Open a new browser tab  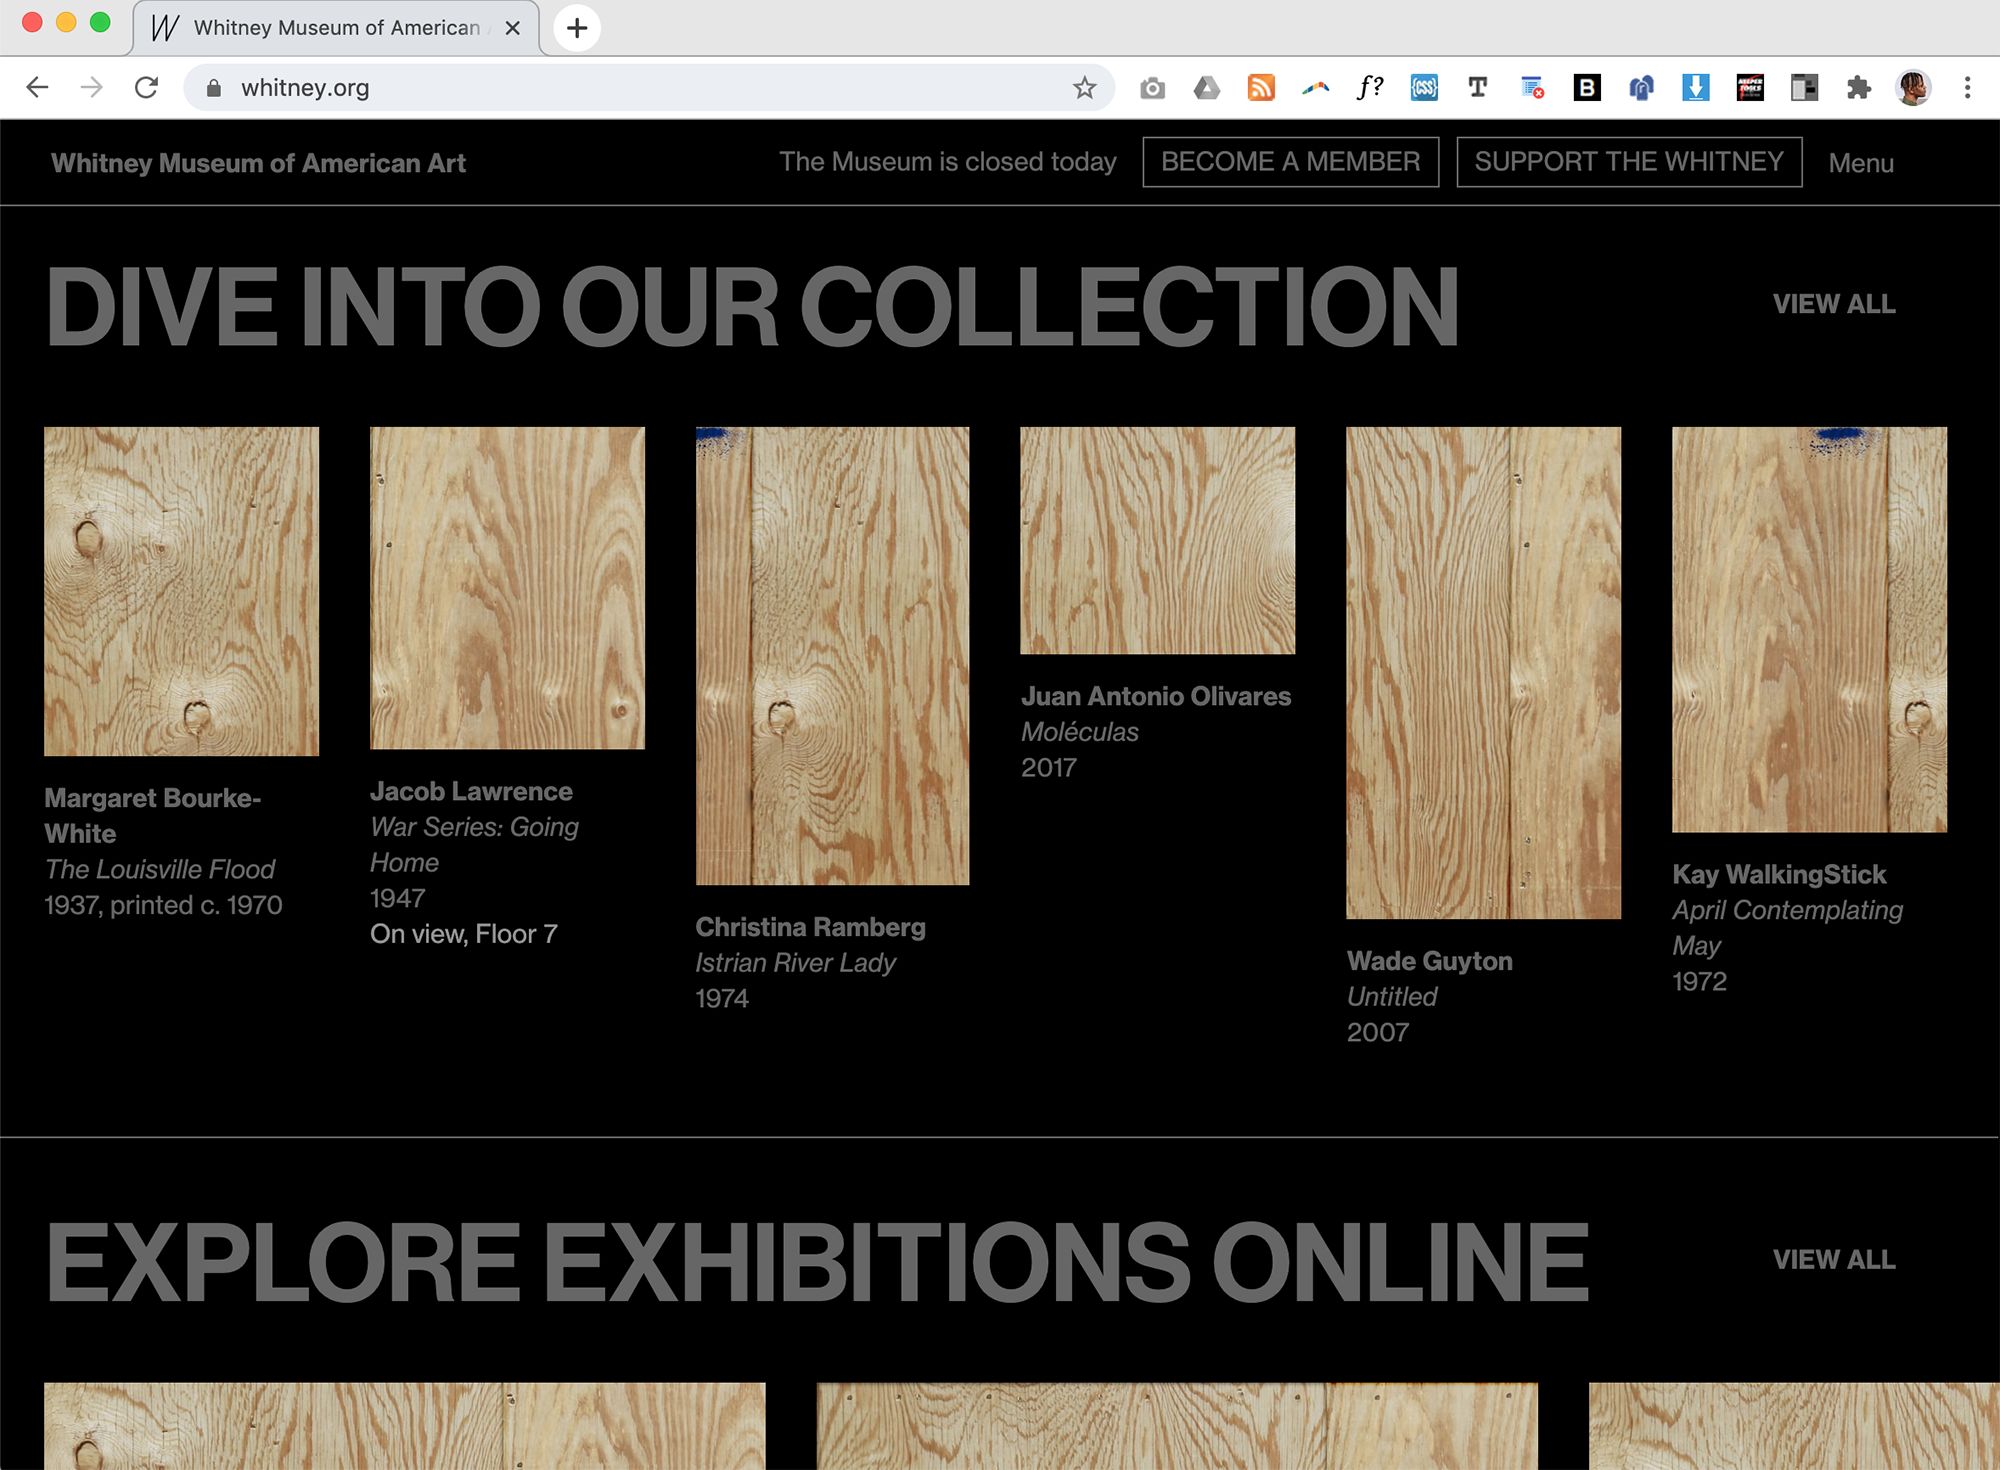click(x=577, y=28)
